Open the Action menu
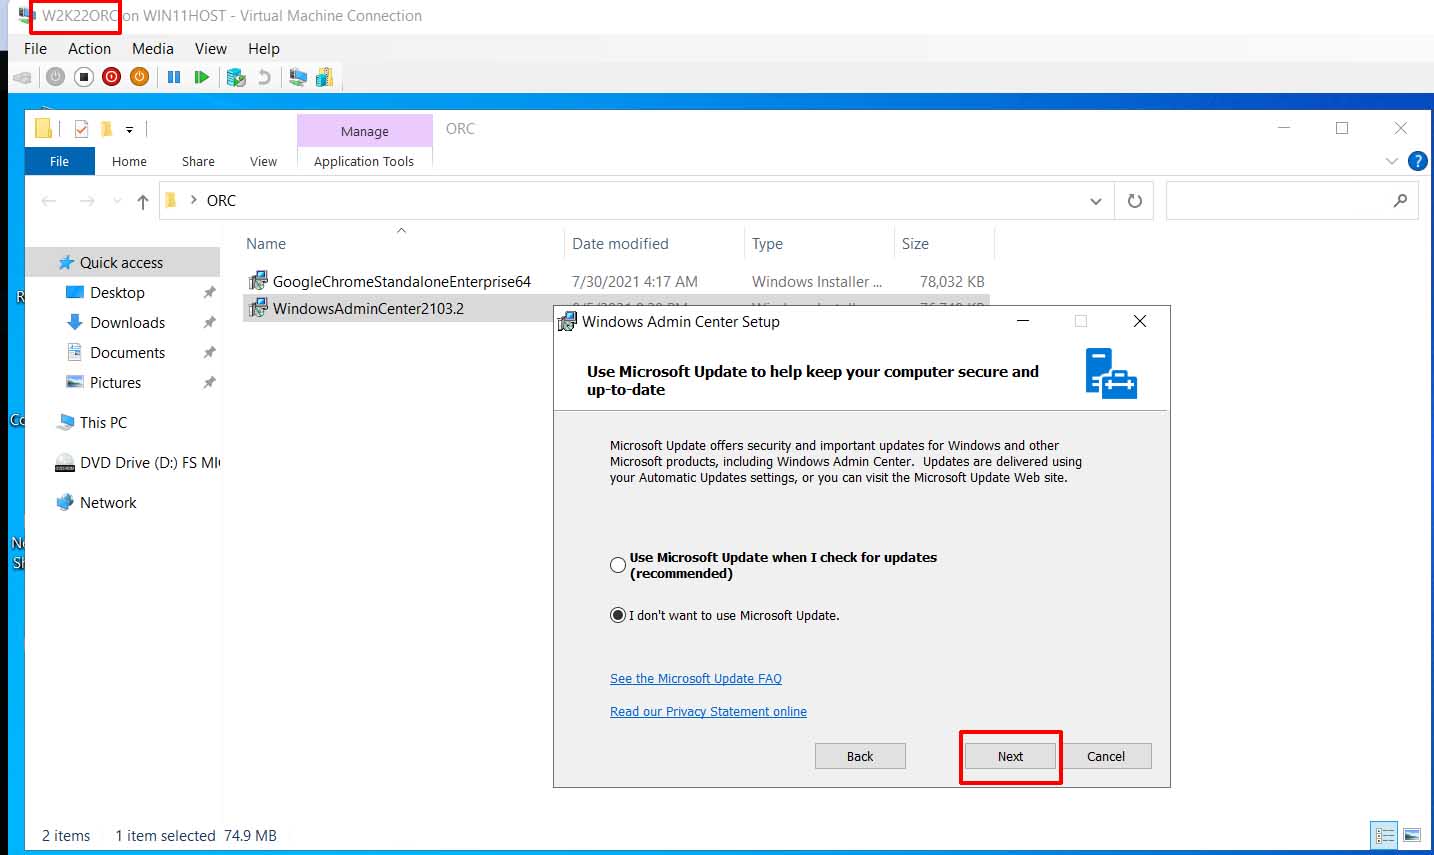This screenshot has height=855, width=1434. (89, 48)
